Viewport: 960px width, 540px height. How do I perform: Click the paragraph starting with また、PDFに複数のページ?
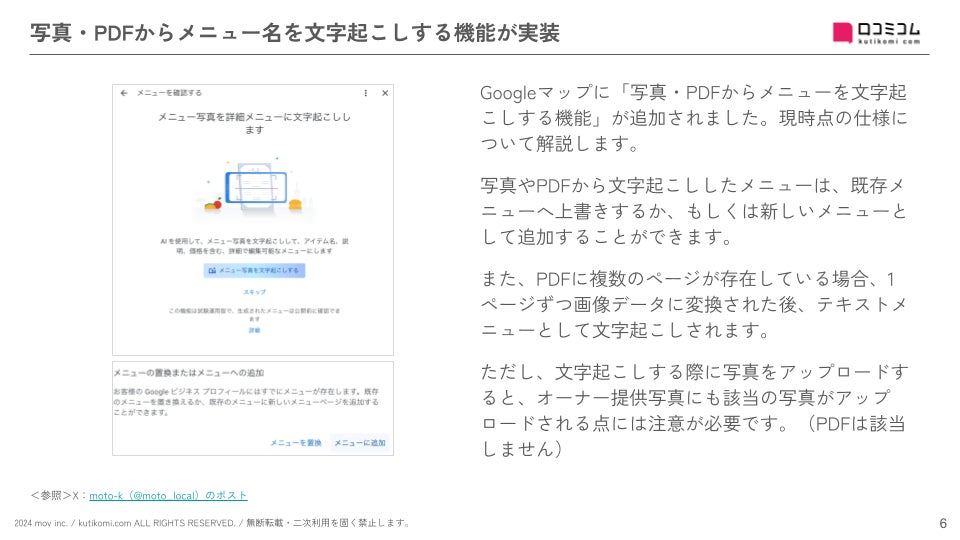(x=693, y=304)
